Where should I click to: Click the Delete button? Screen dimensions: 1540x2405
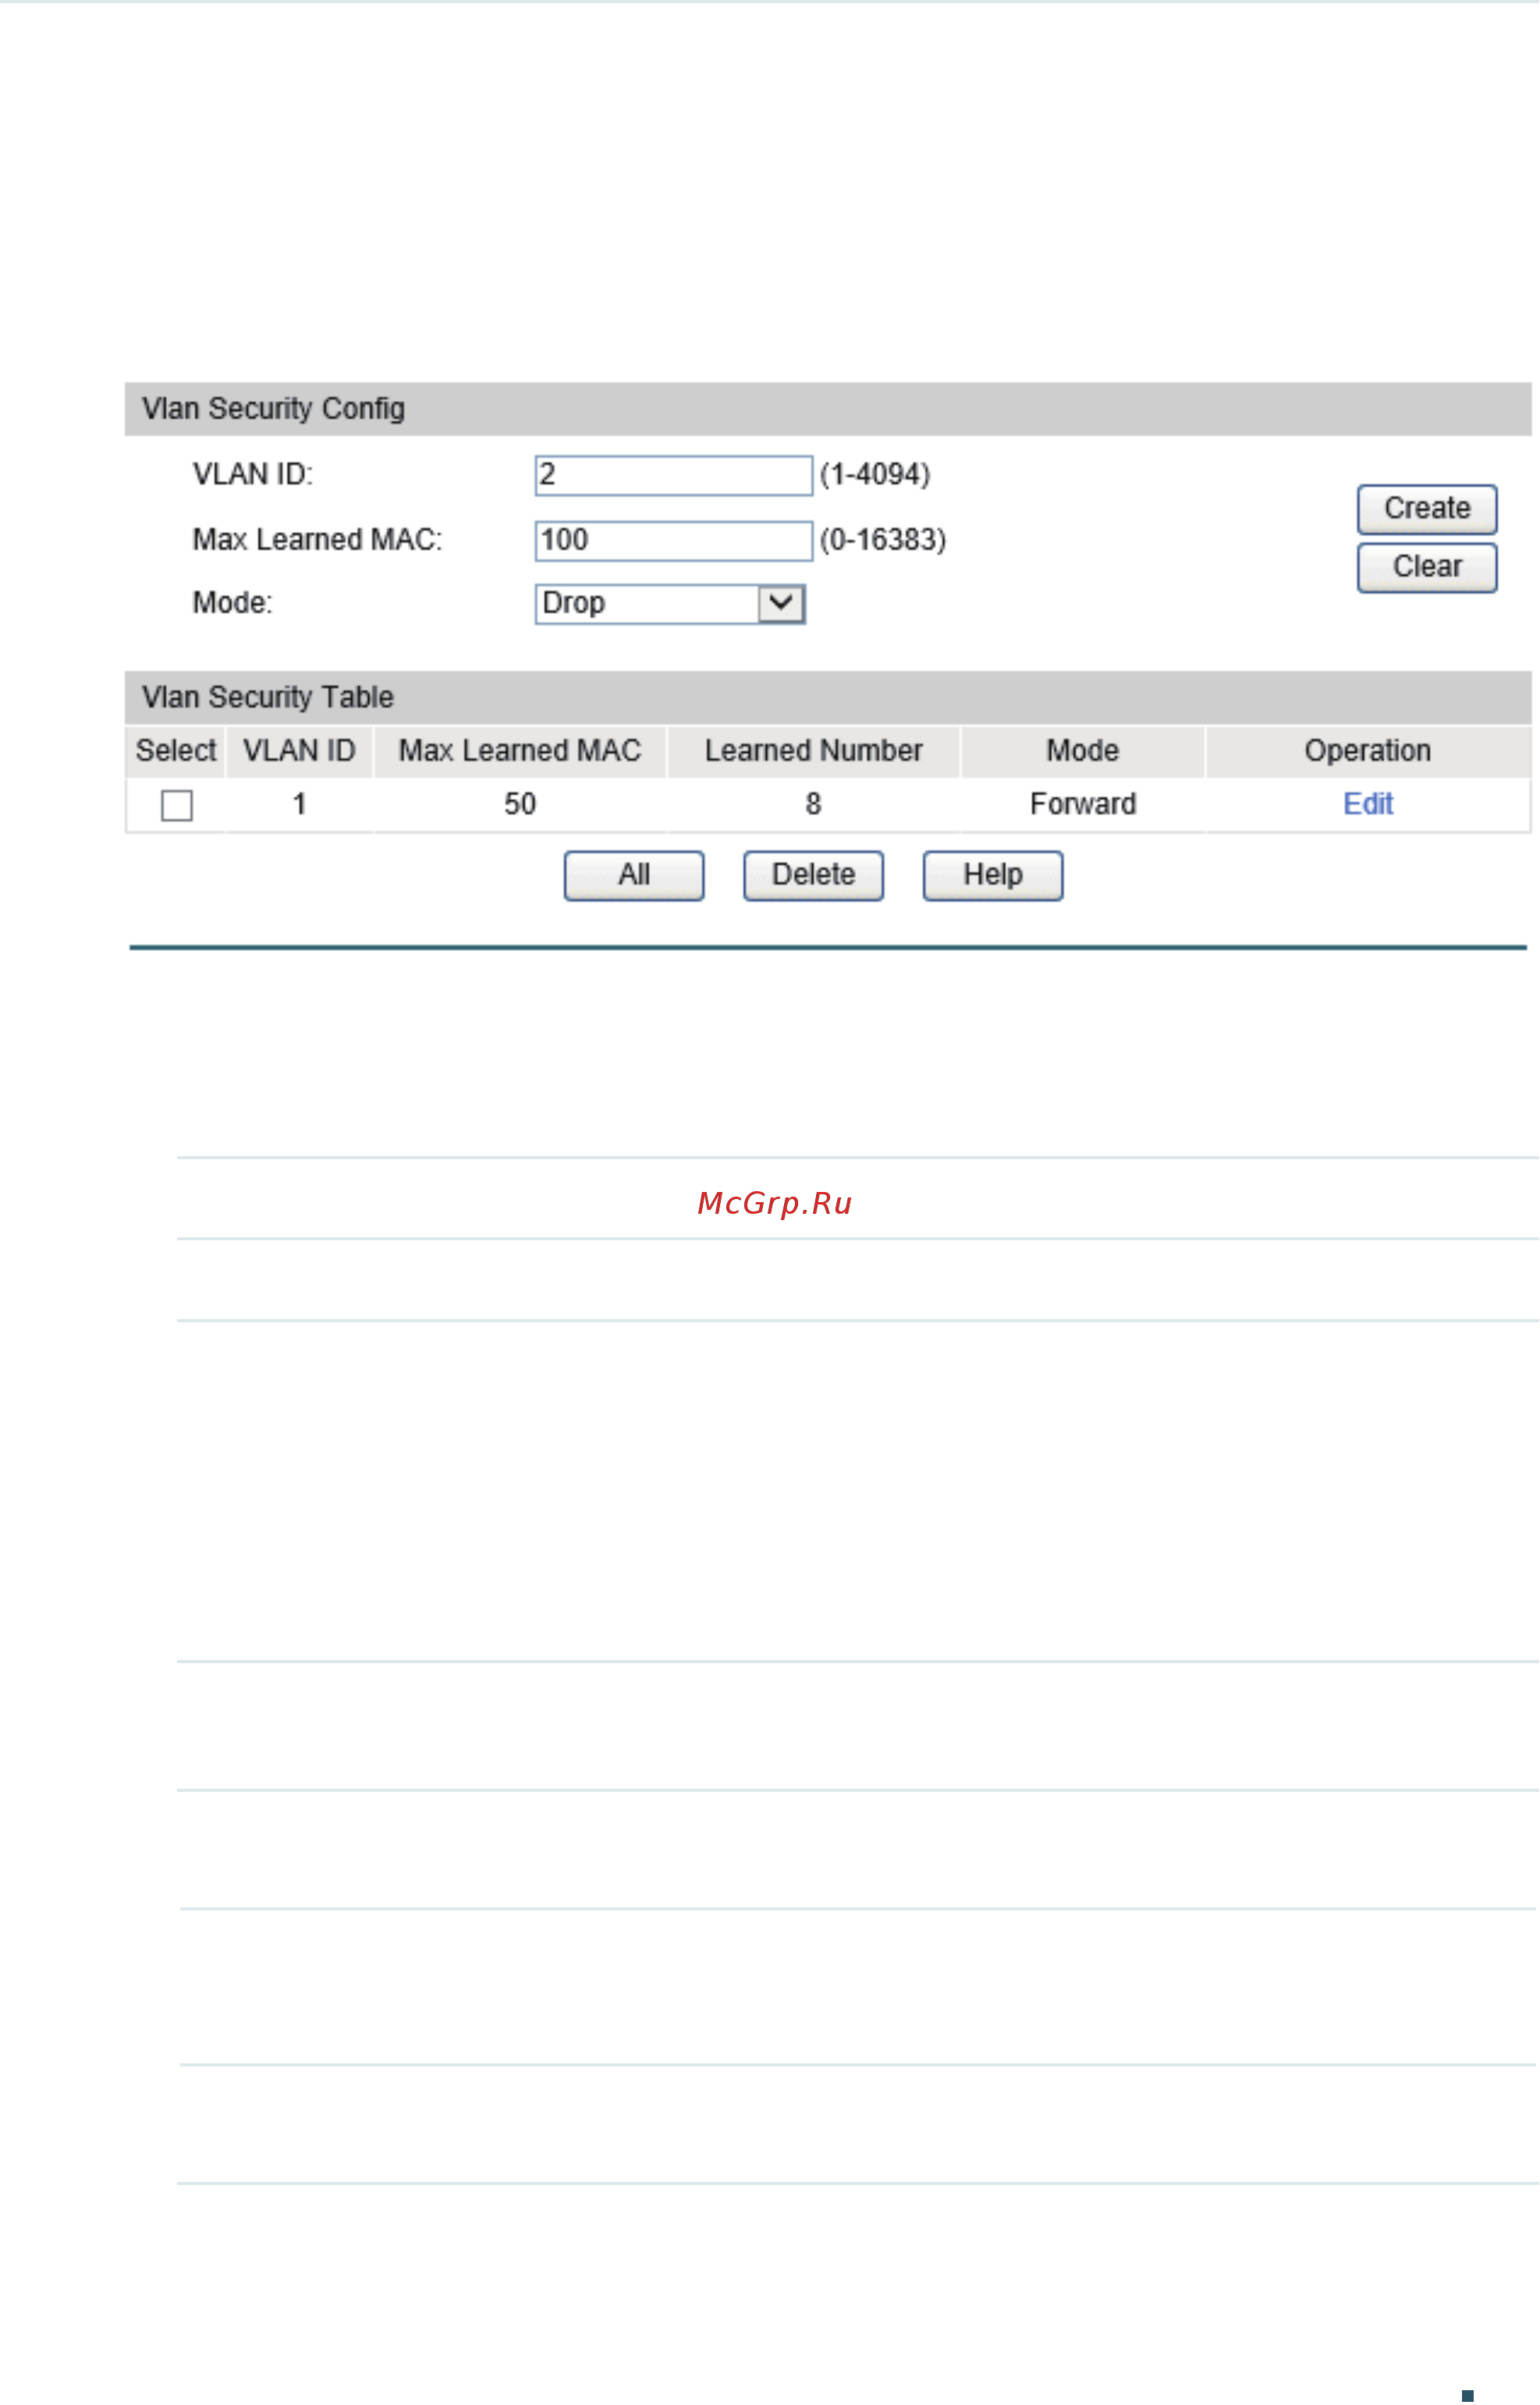click(x=813, y=876)
